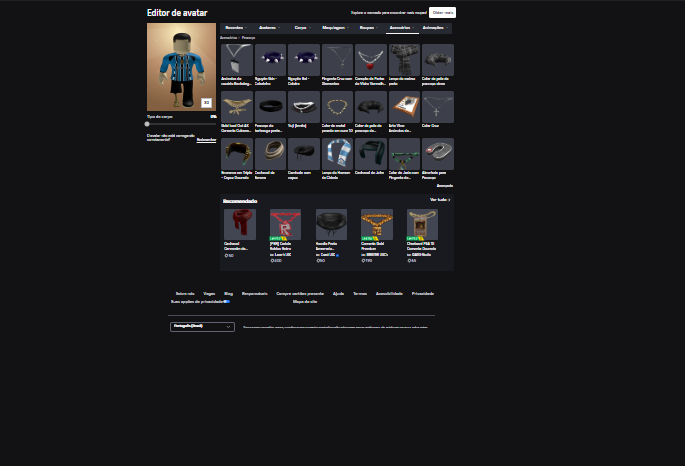Select the red heart pendant necklace
The image size is (685, 466).
371,60
